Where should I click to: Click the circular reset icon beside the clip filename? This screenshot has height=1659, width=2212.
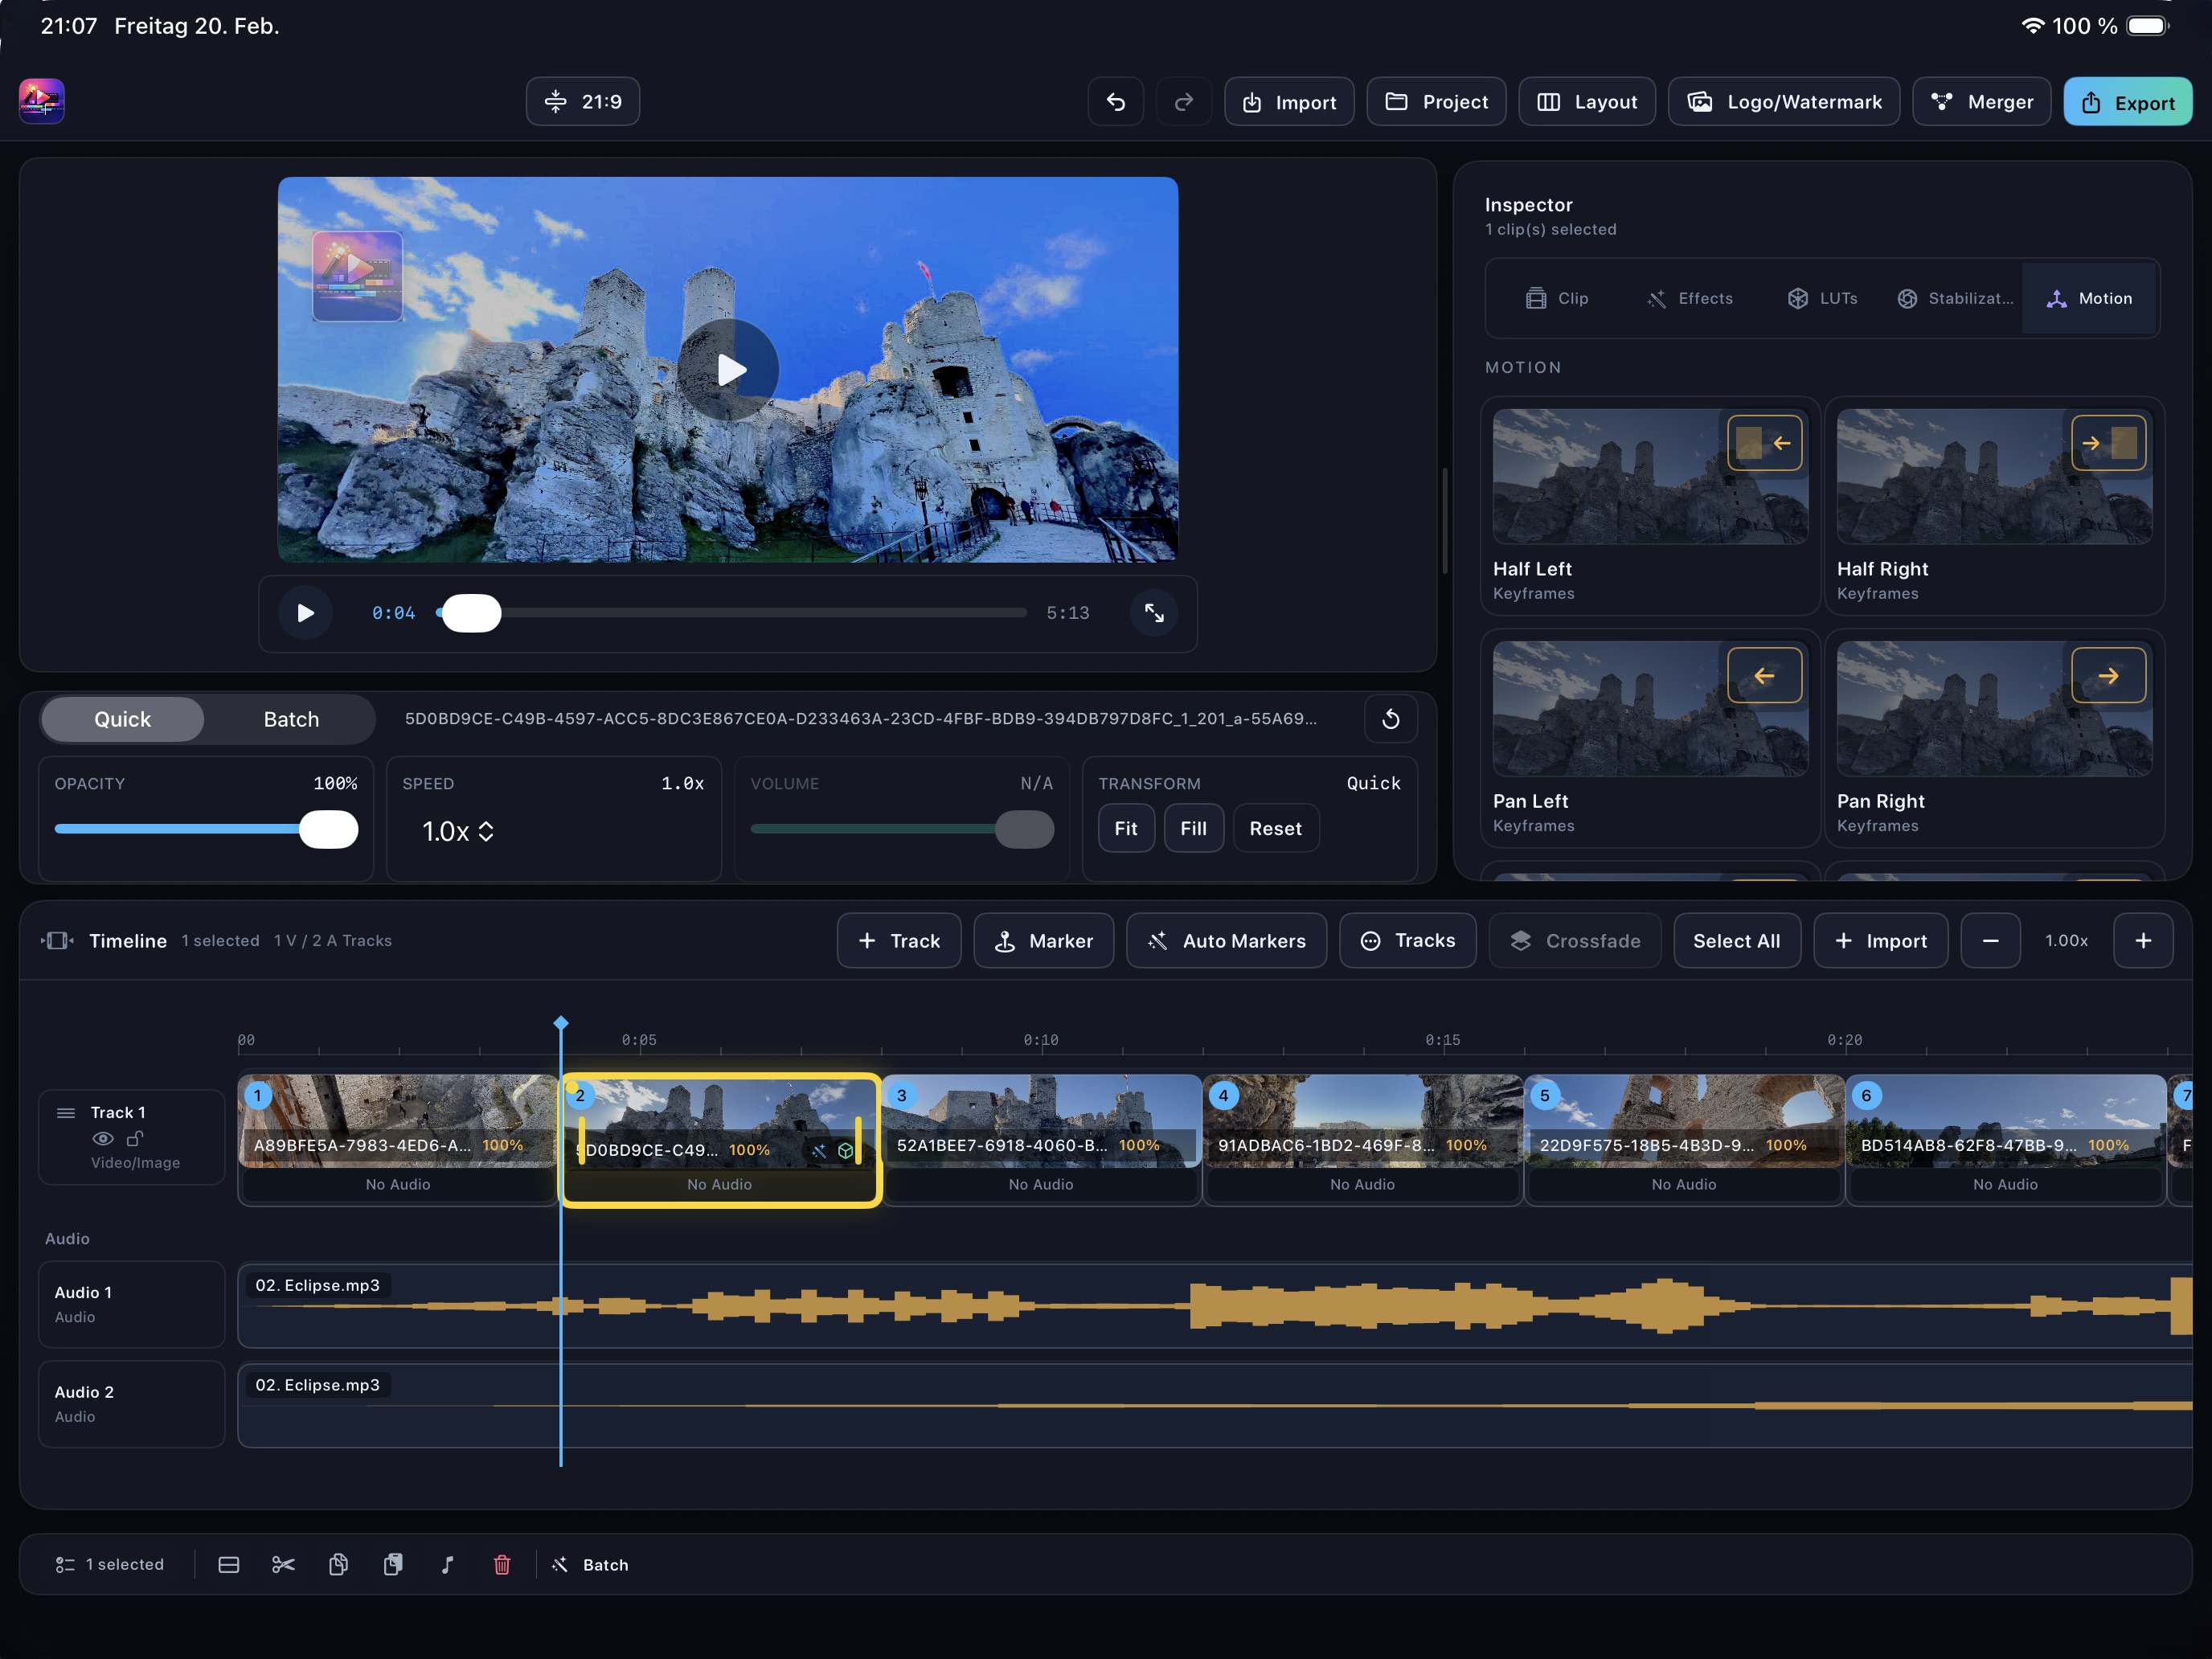(x=1390, y=719)
